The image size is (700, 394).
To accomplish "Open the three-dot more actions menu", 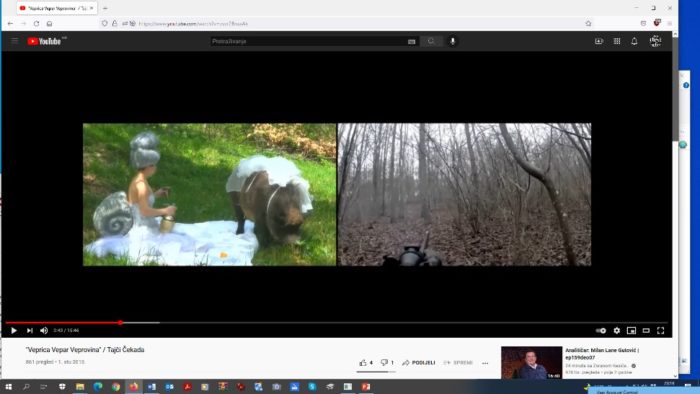I will click(485, 363).
